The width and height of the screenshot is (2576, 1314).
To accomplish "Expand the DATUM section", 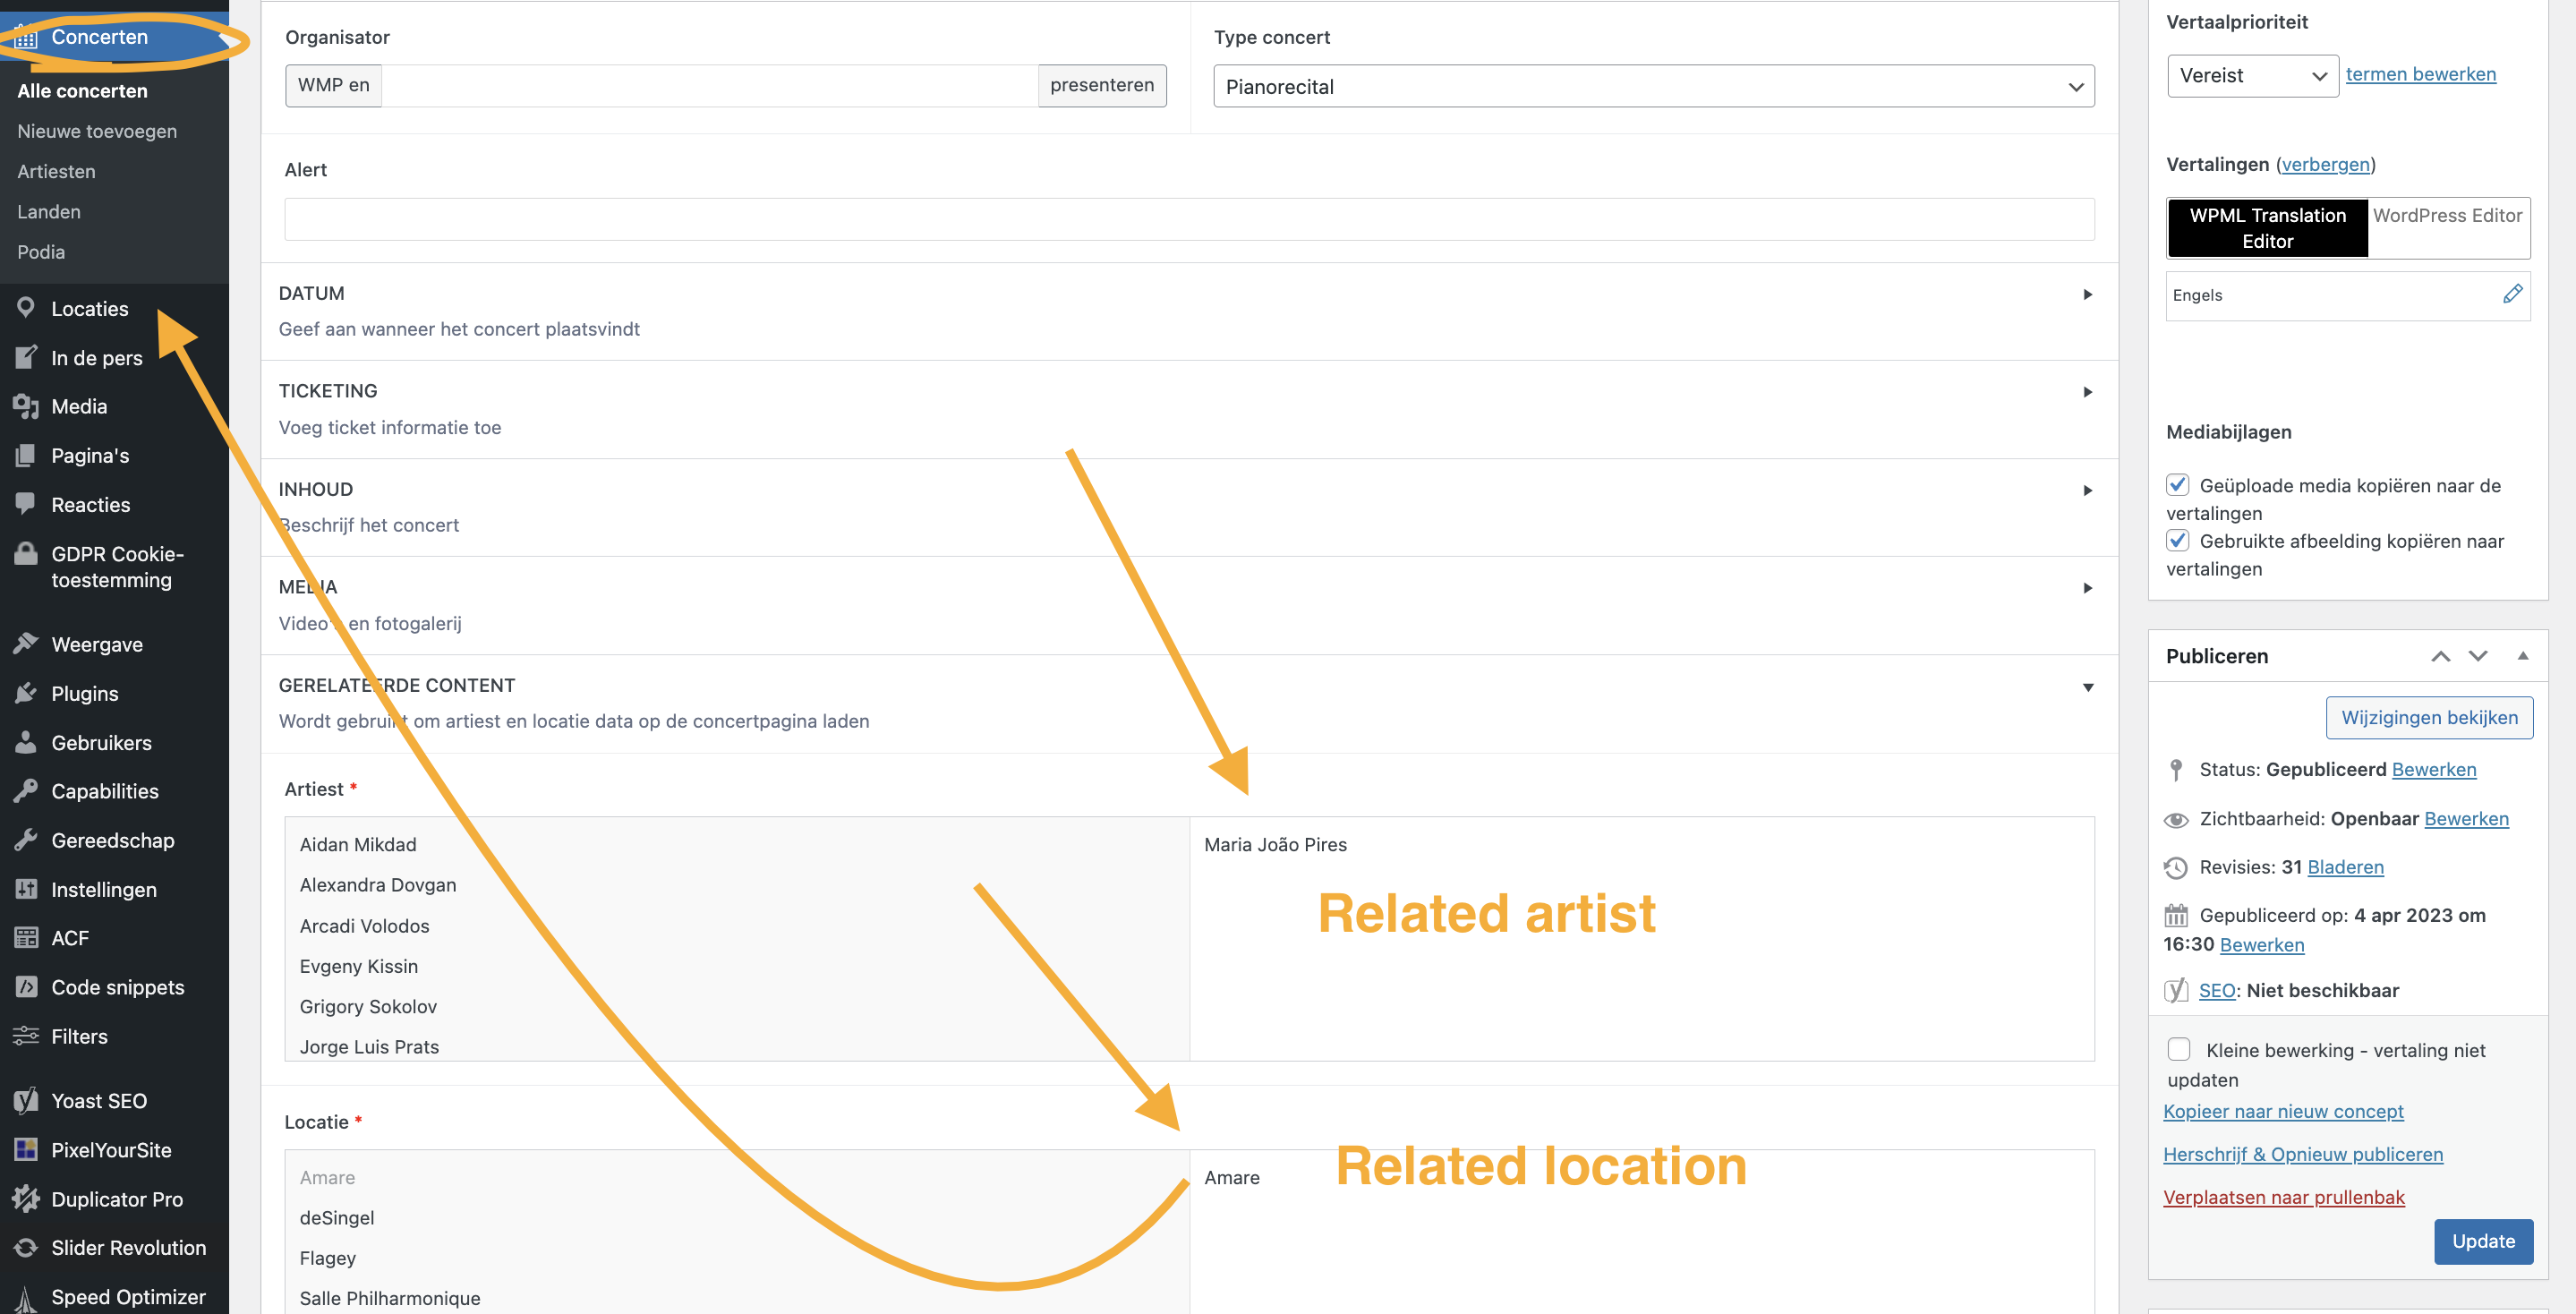I will (2087, 294).
